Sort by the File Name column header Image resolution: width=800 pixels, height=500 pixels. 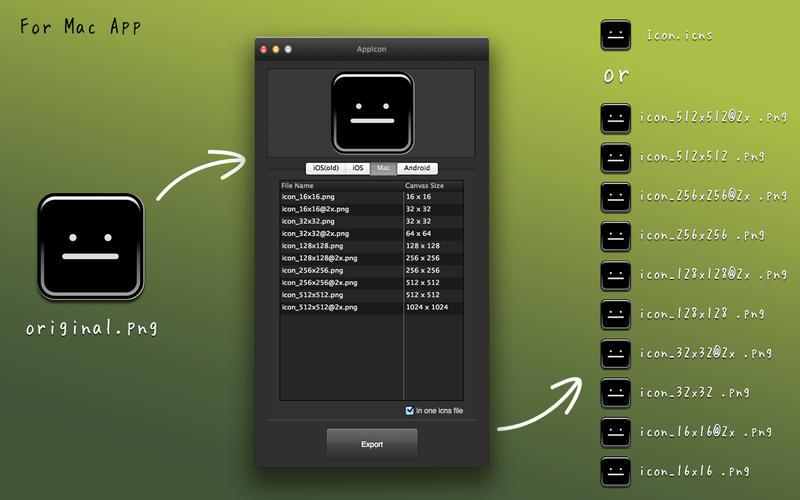[341, 185]
